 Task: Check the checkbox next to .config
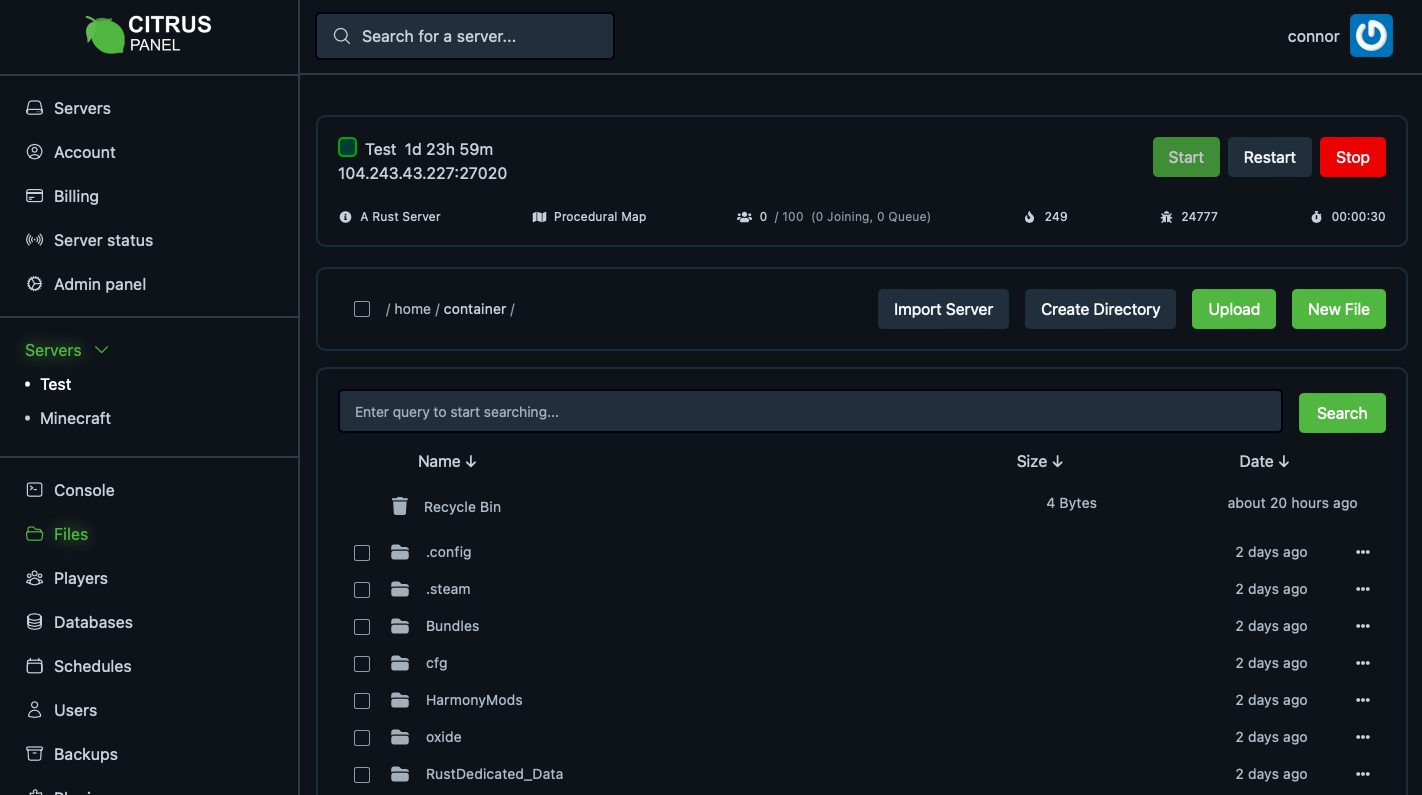[362, 553]
